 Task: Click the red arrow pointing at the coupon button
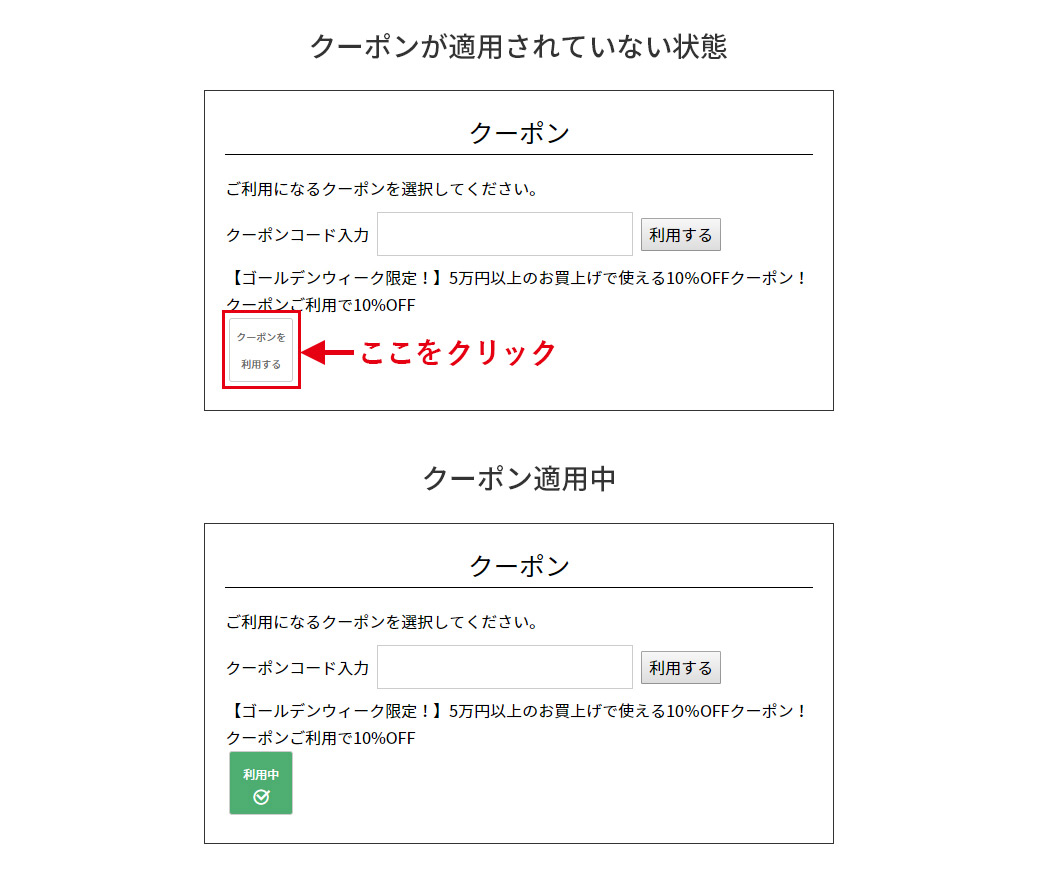coord(326,352)
